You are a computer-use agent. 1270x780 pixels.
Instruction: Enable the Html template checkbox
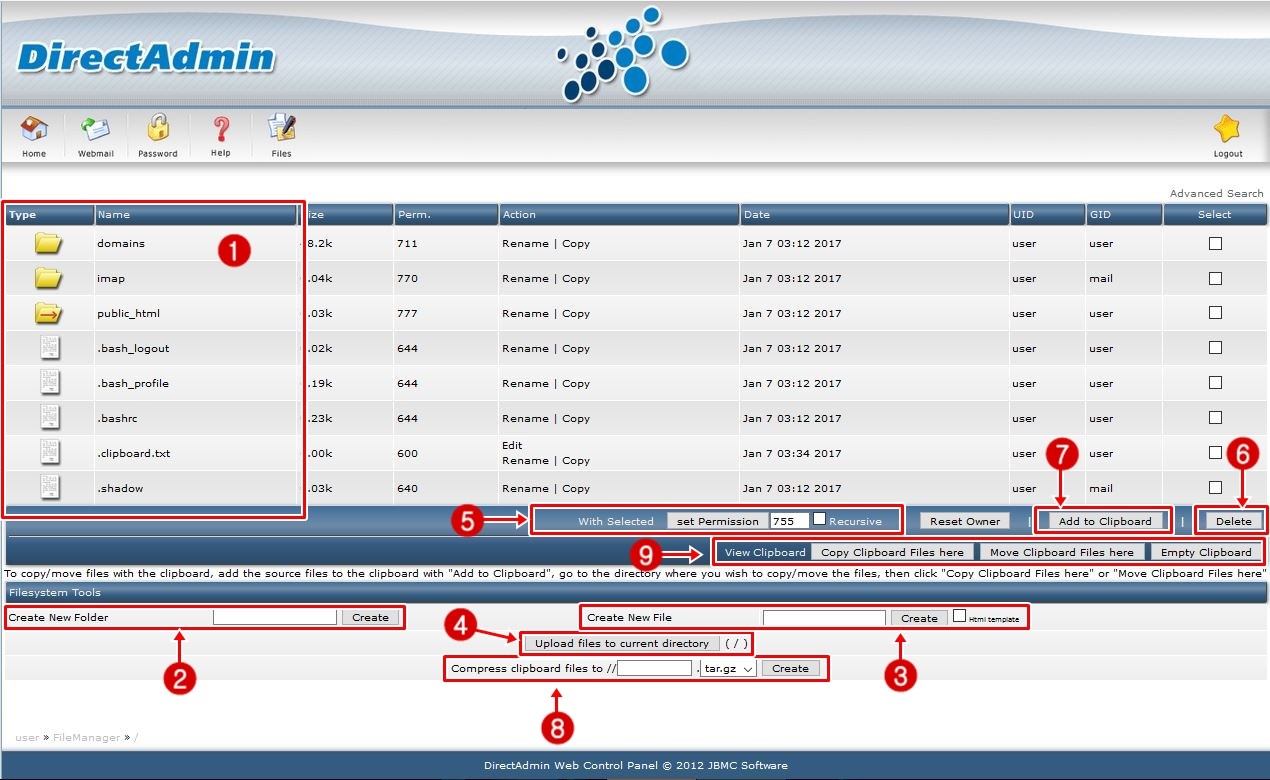point(960,616)
